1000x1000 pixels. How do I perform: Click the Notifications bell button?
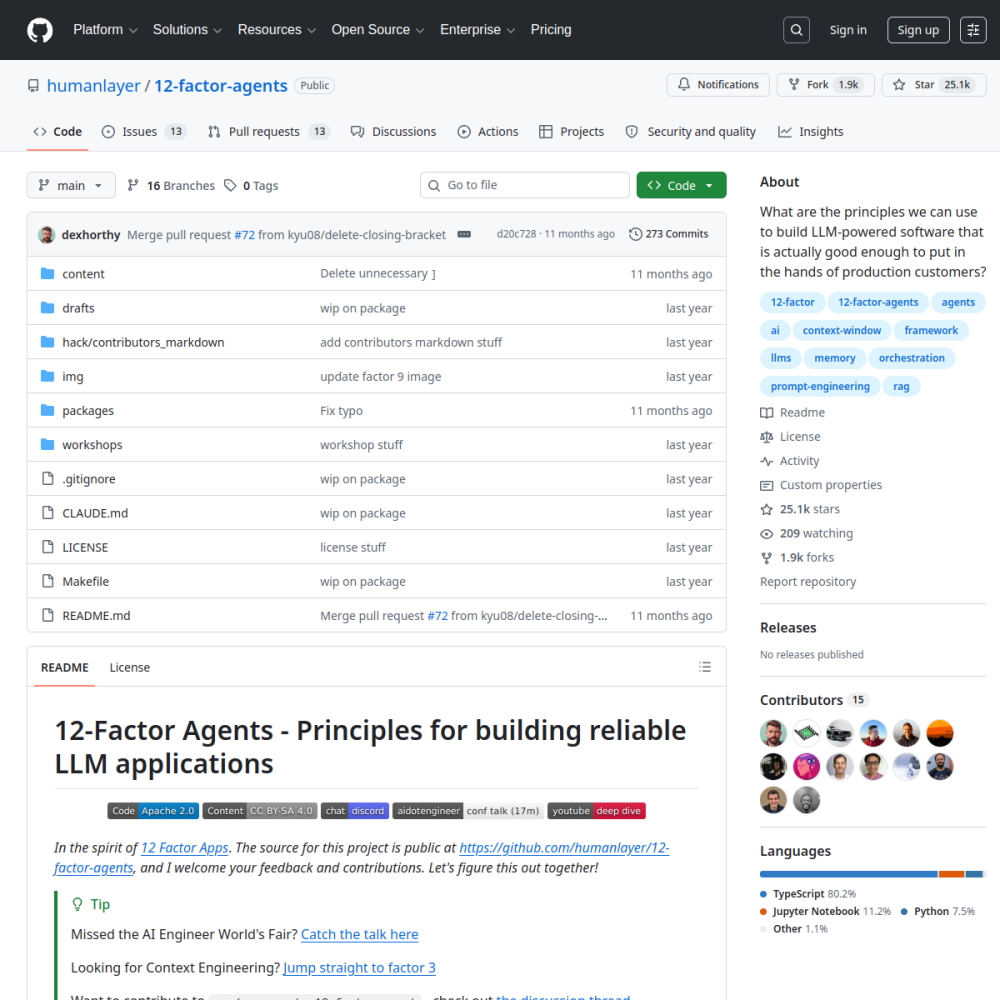[718, 85]
